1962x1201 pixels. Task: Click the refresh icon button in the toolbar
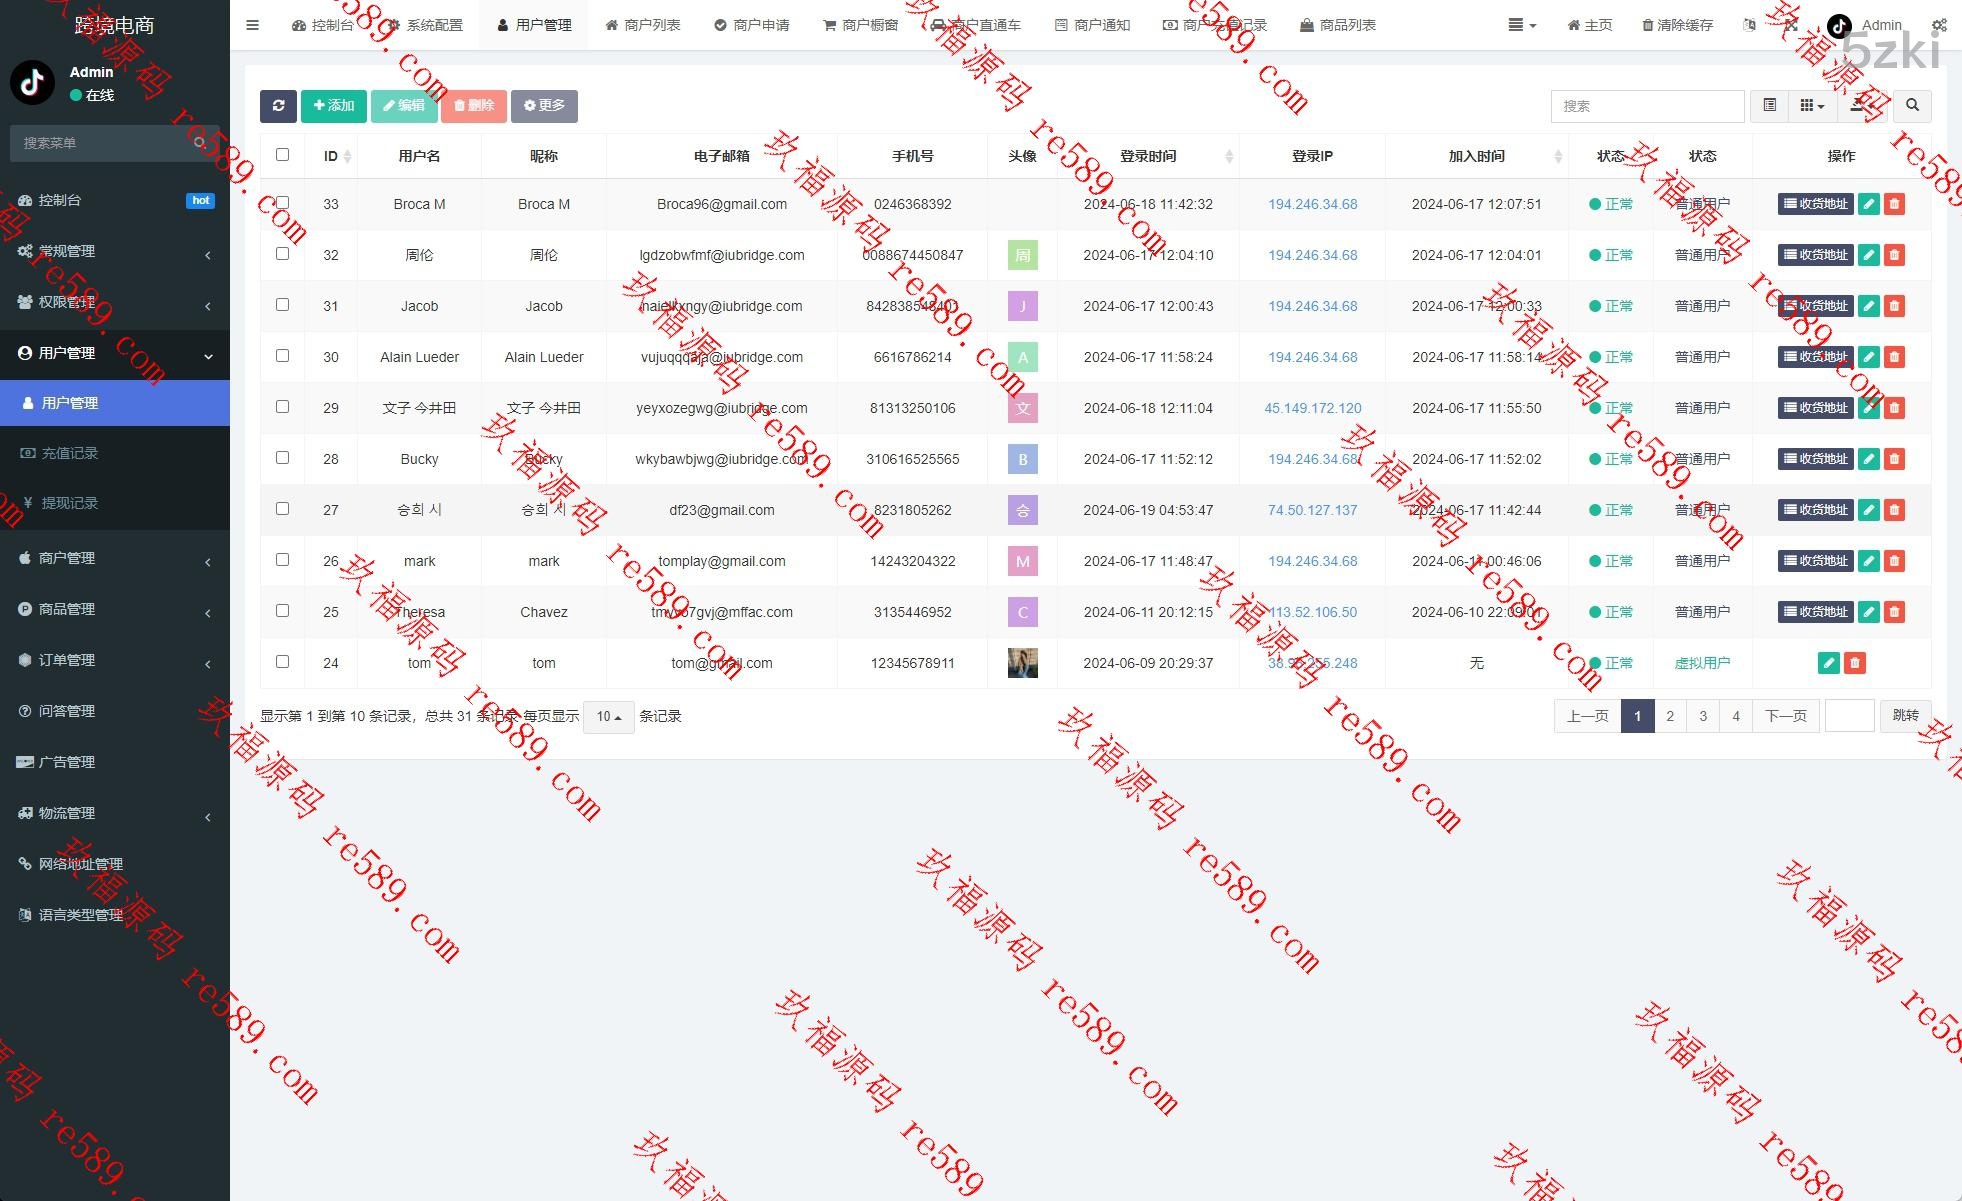[x=278, y=106]
